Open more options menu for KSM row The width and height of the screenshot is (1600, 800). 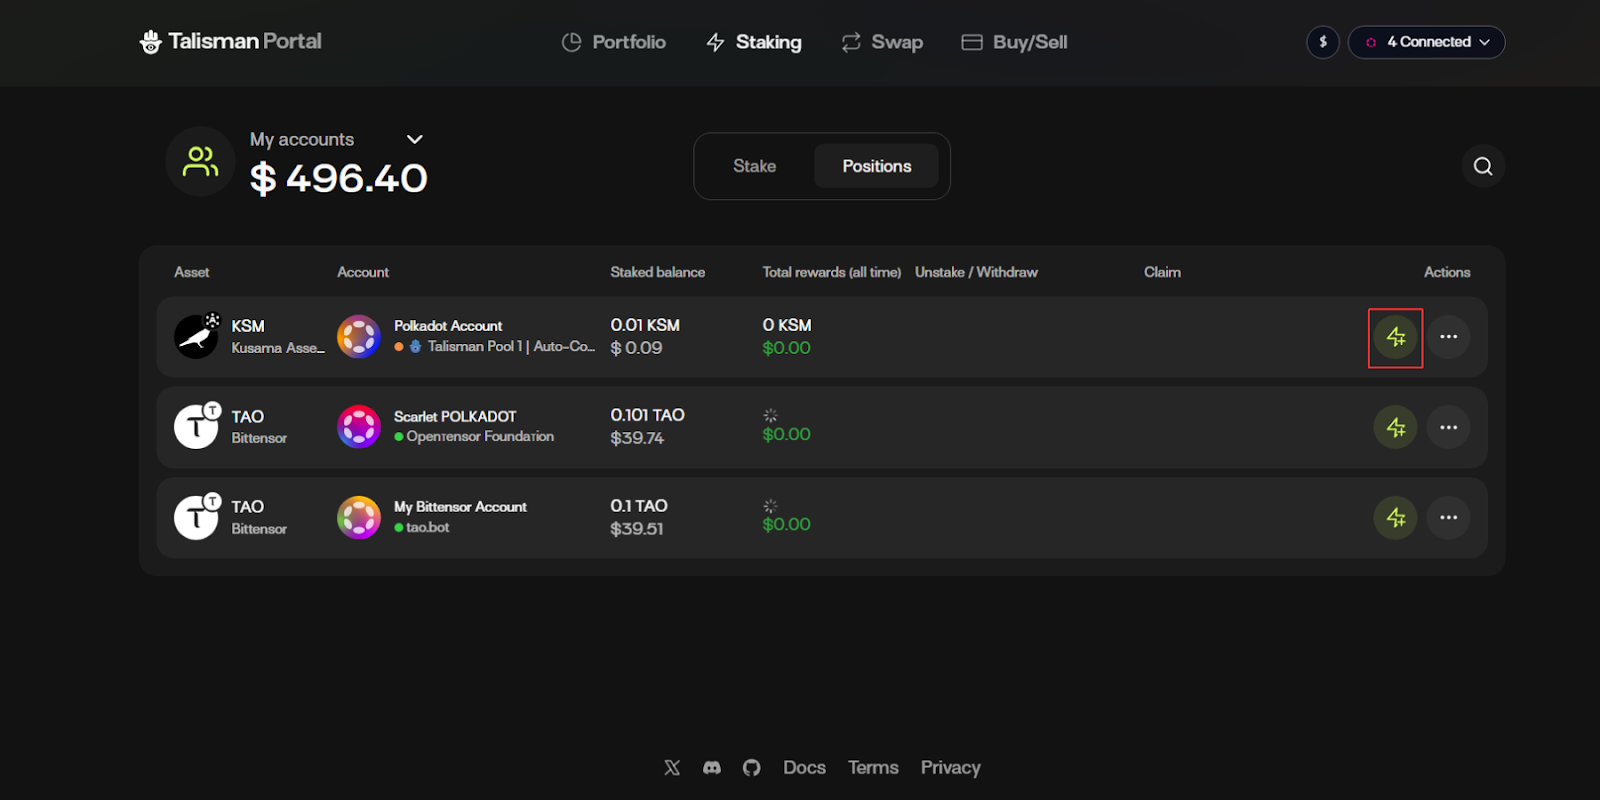point(1448,337)
